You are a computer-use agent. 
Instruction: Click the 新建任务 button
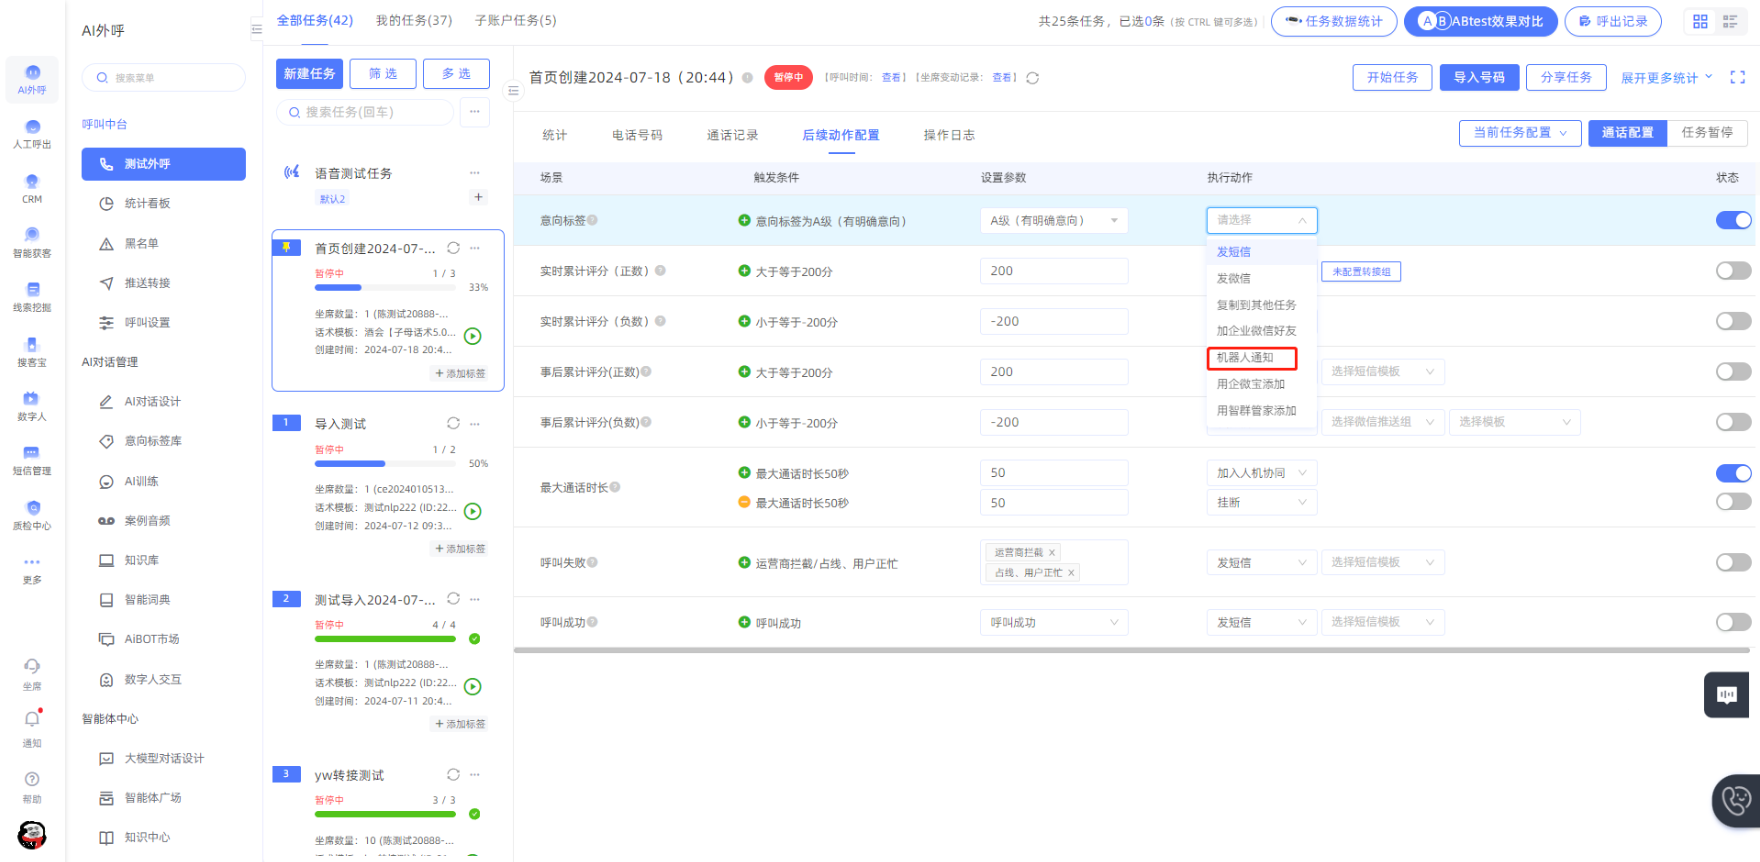[x=309, y=74]
